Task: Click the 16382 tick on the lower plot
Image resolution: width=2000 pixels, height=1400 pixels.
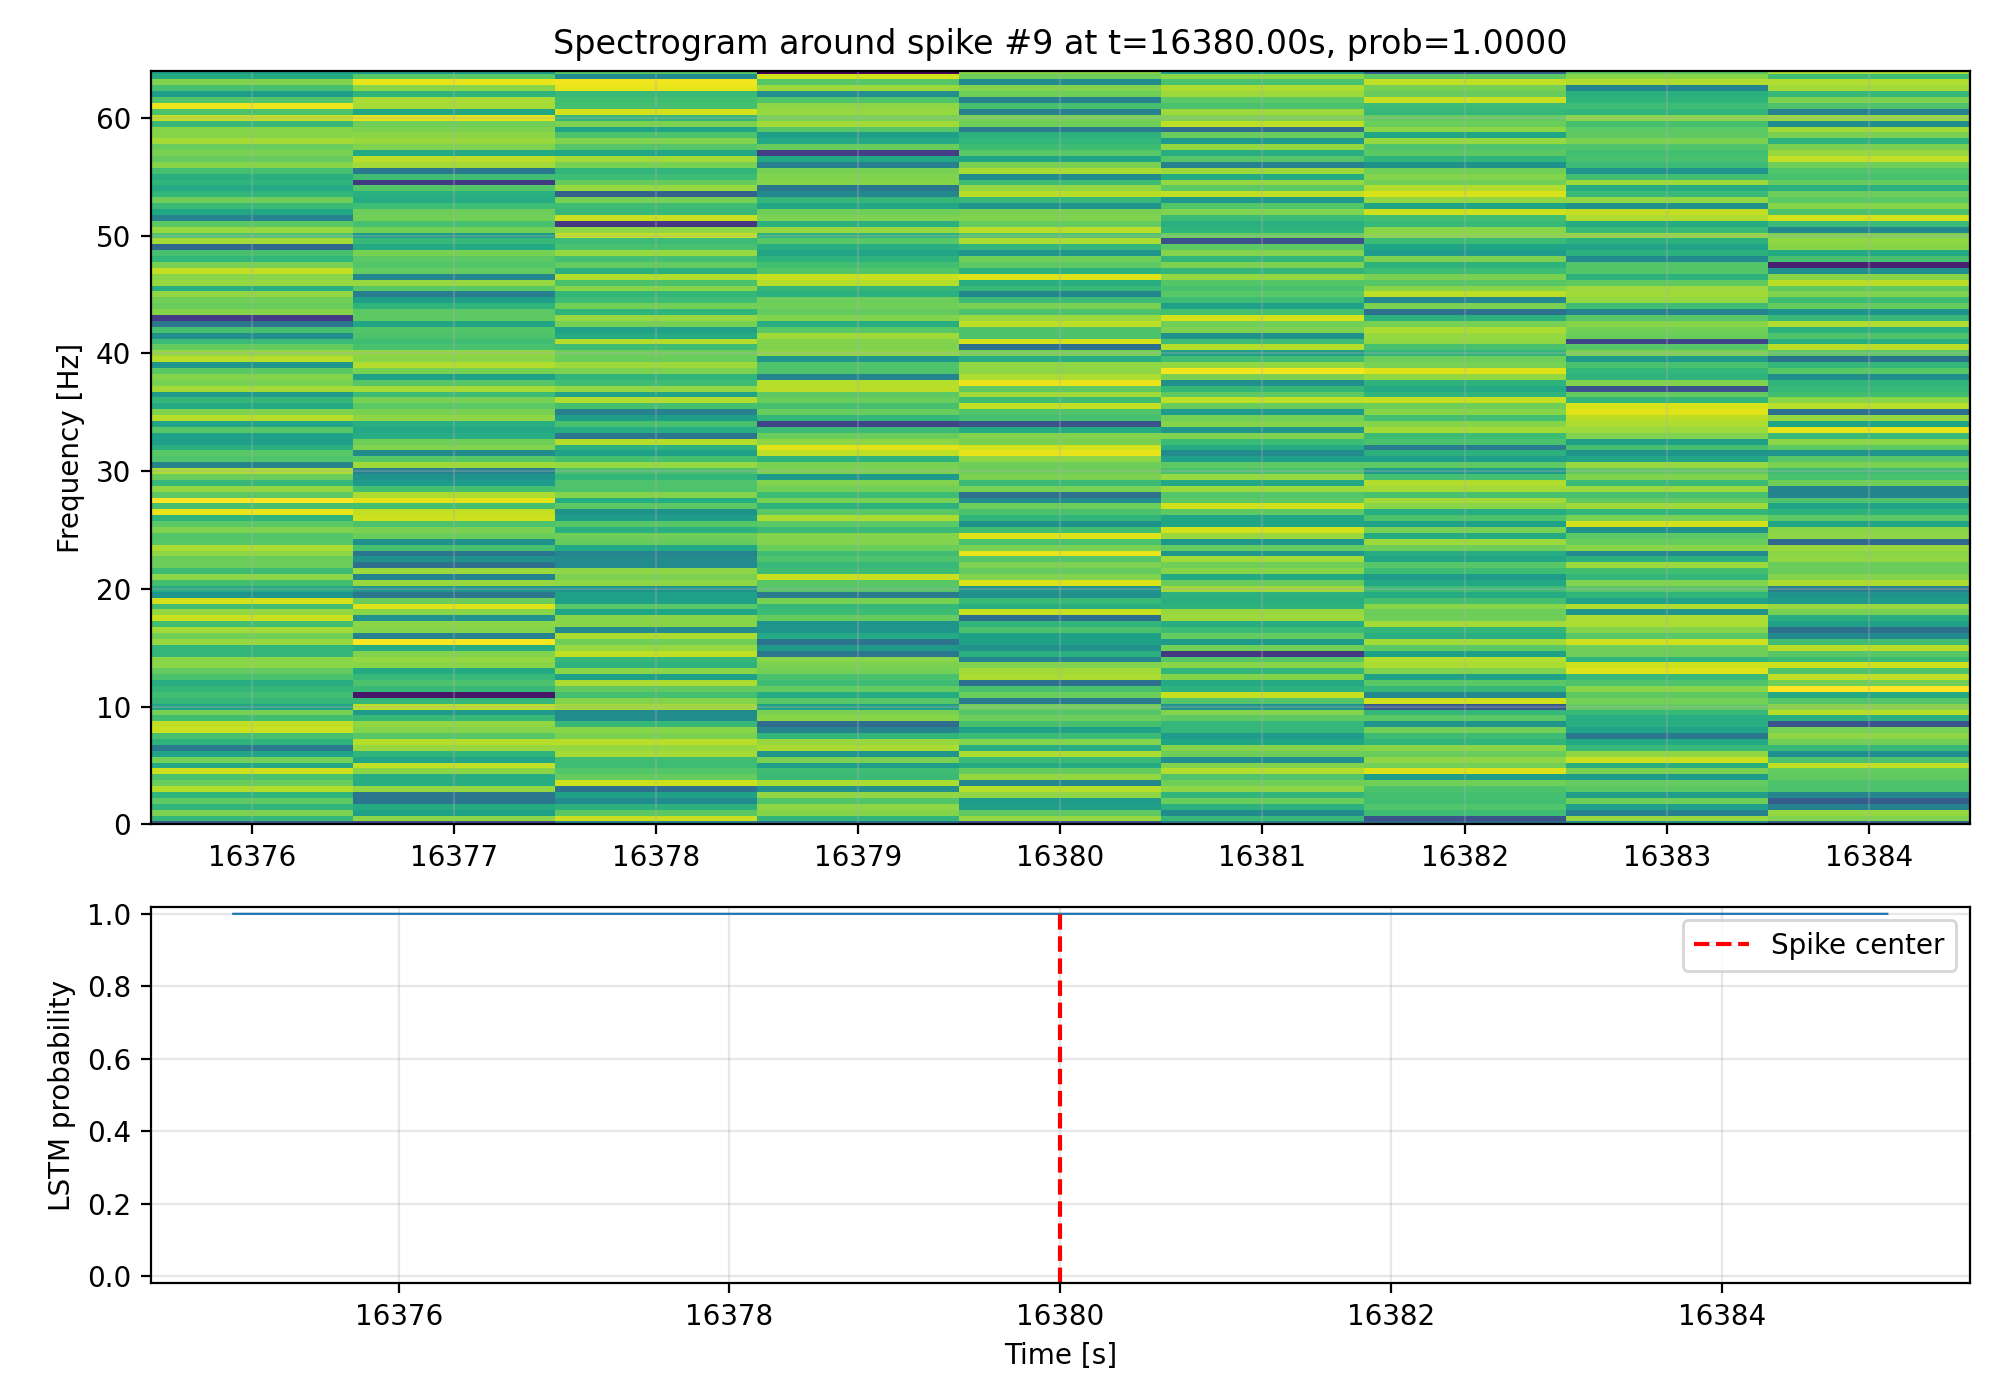Action: point(1390,1315)
